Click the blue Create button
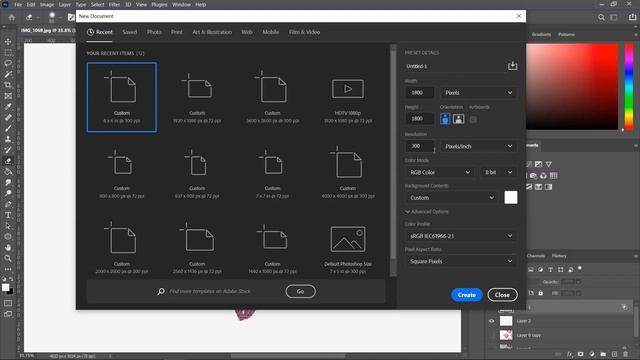Image resolution: width=640 pixels, height=360 pixels. pyautogui.click(x=467, y=295)
